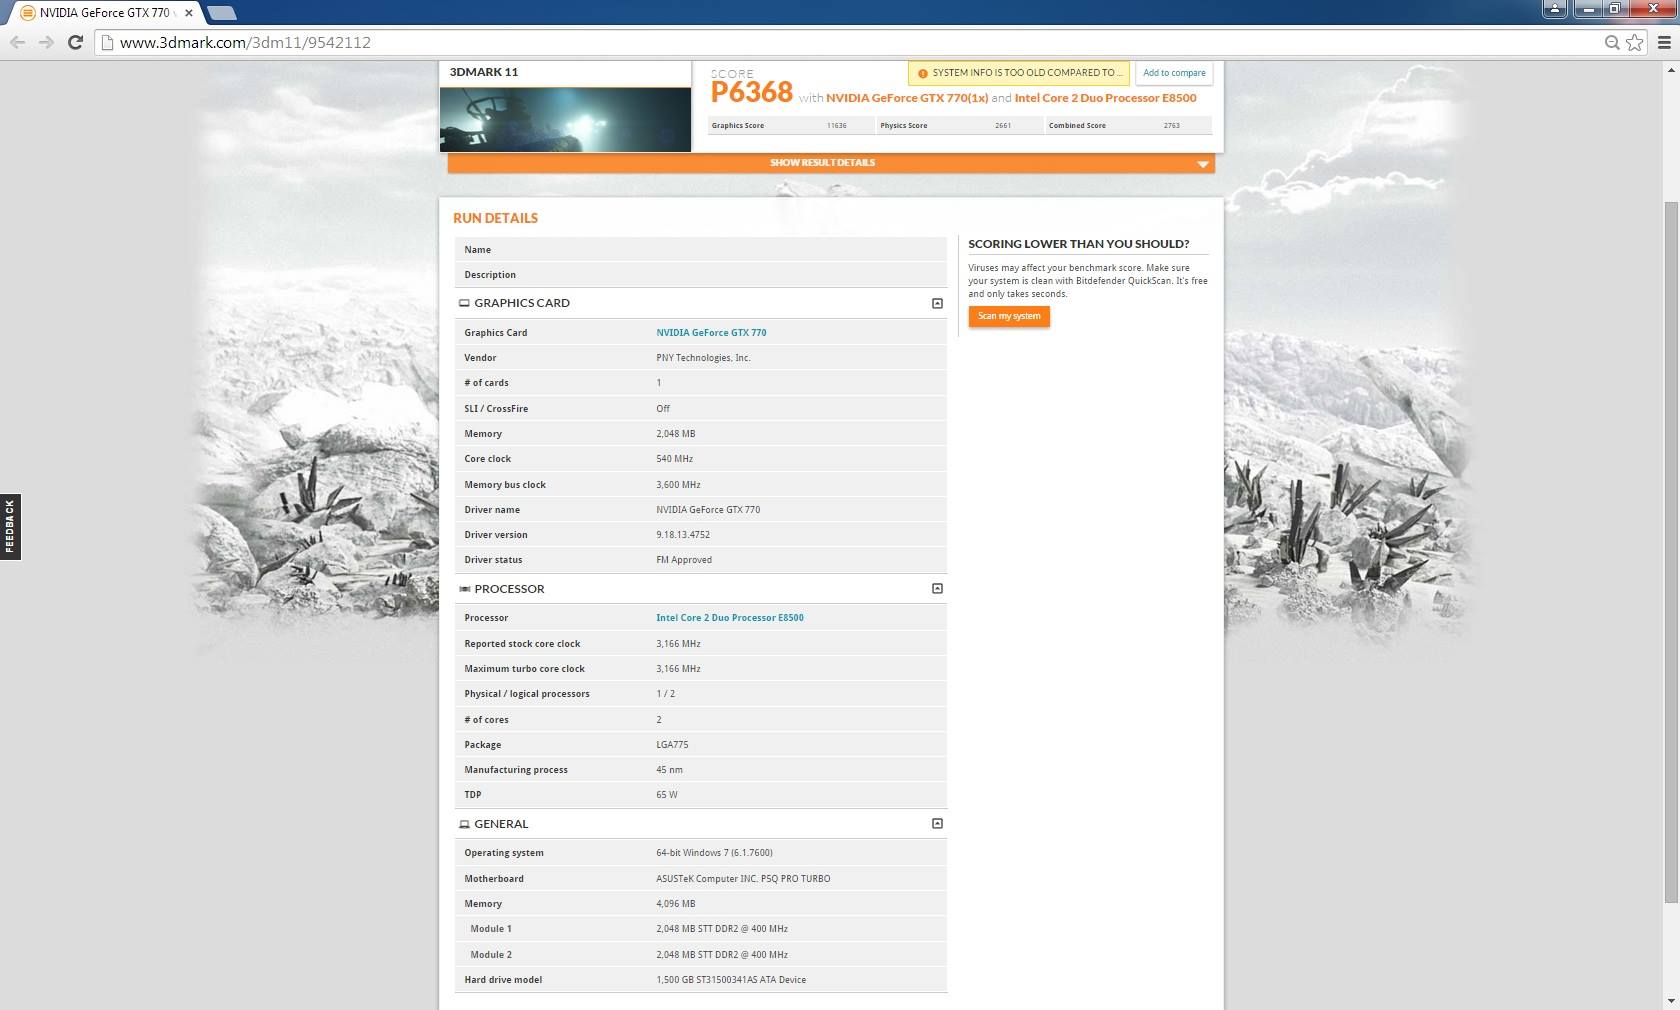Close the NVIDIA GeForce GTX 770 tab

point(188,13)
